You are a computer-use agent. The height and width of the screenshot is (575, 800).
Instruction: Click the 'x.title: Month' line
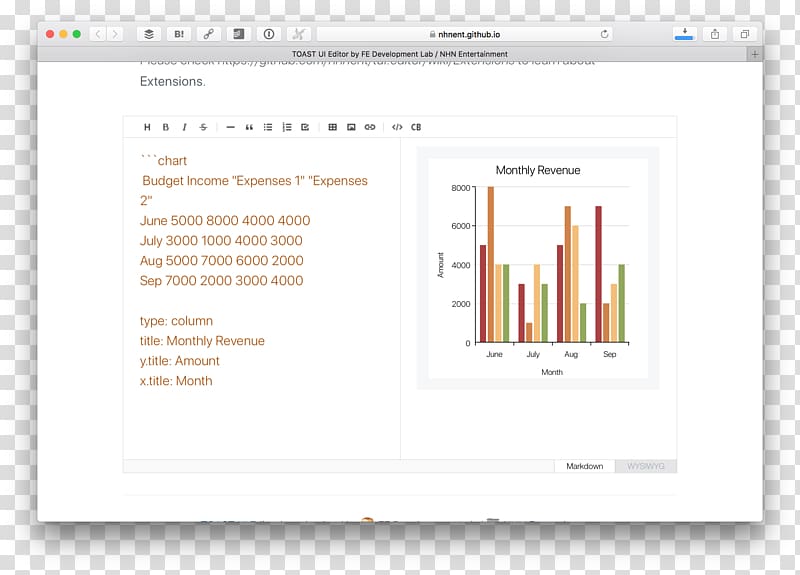176,381
